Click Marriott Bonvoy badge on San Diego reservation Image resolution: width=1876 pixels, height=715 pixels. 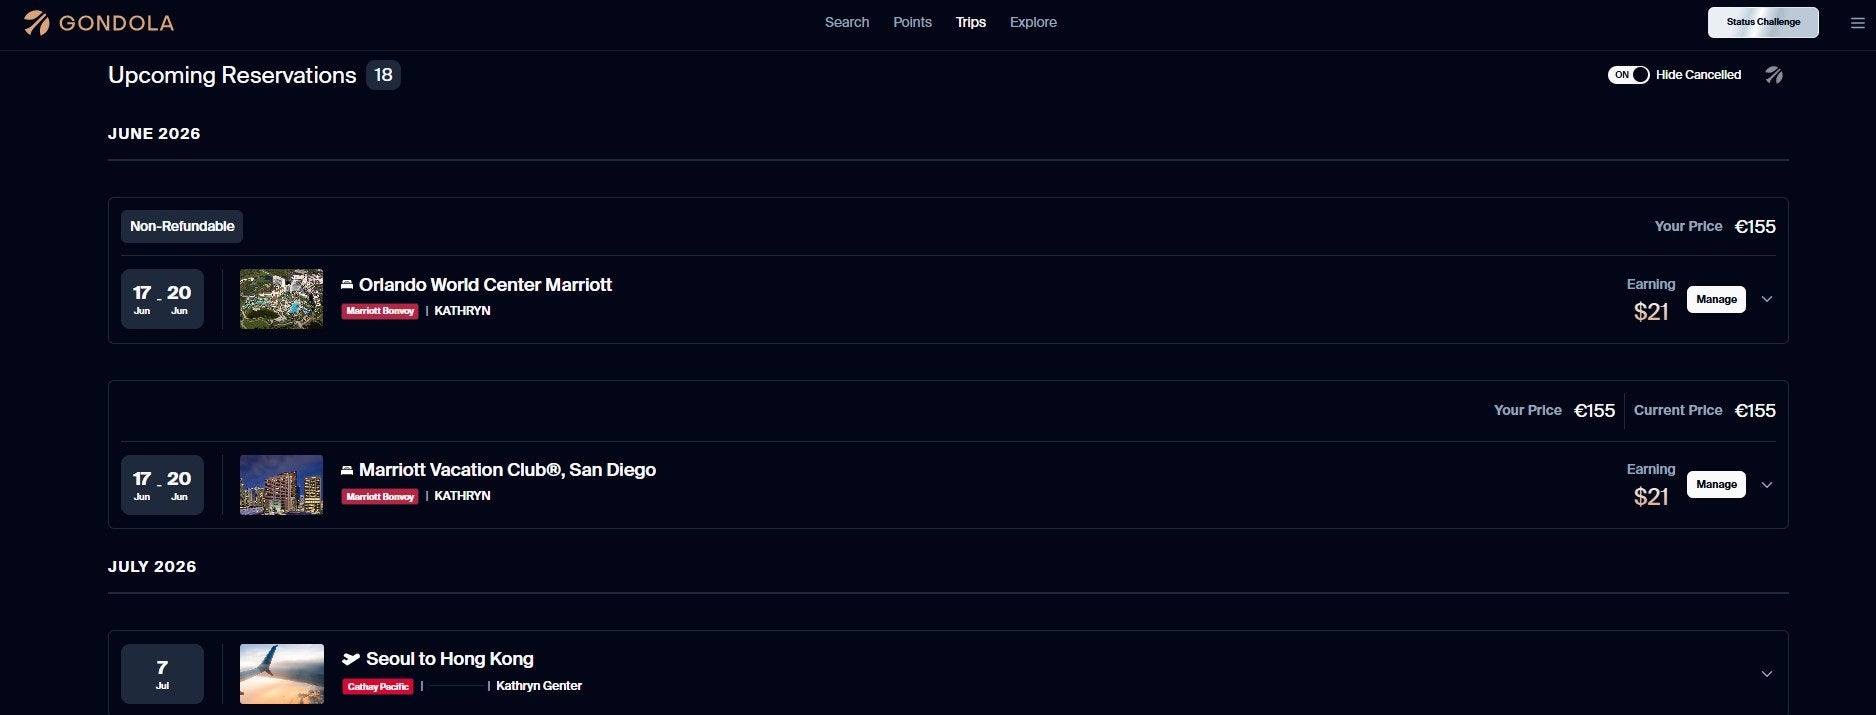pyautogui.click(x=380, y=496)
